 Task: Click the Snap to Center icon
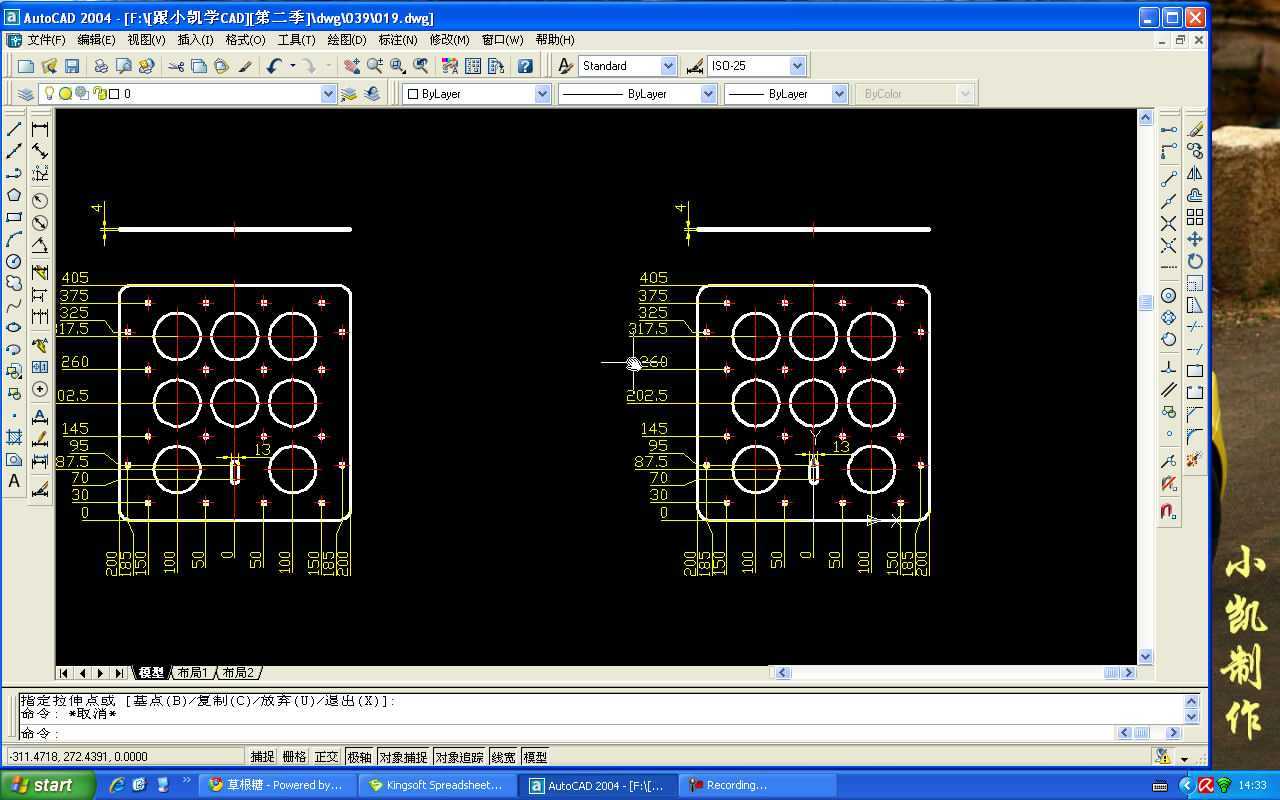pyautogui.click(x=1168, y=295)
